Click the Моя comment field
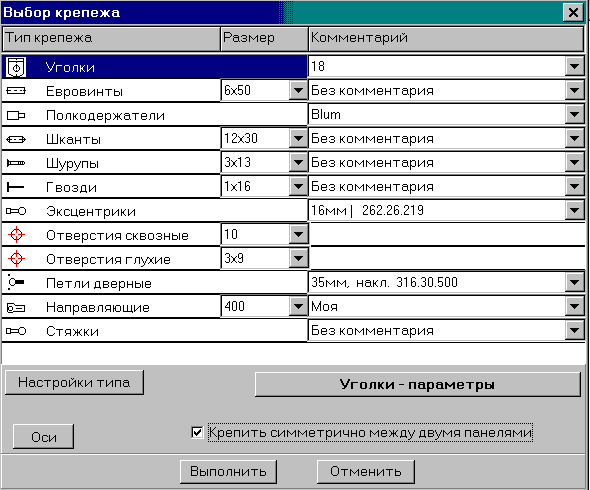Image resolution: width=590 pixels, height=490 pixels. 437,306
